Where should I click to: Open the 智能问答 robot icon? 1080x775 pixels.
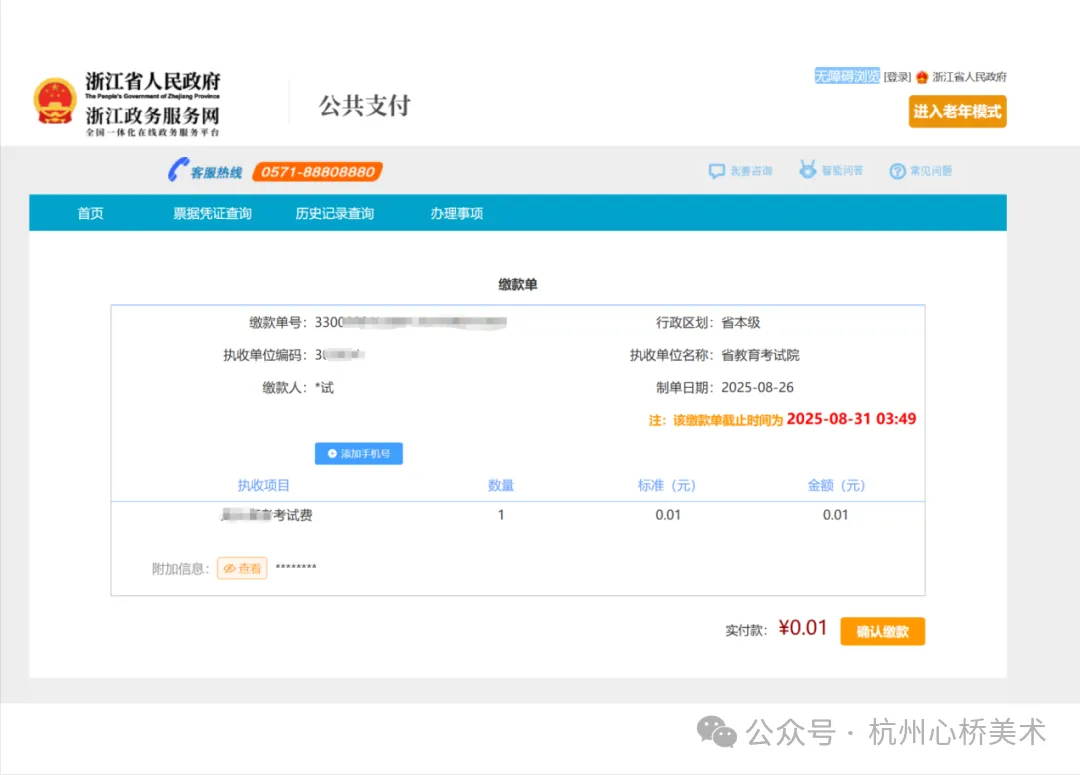tap(807, 169)
